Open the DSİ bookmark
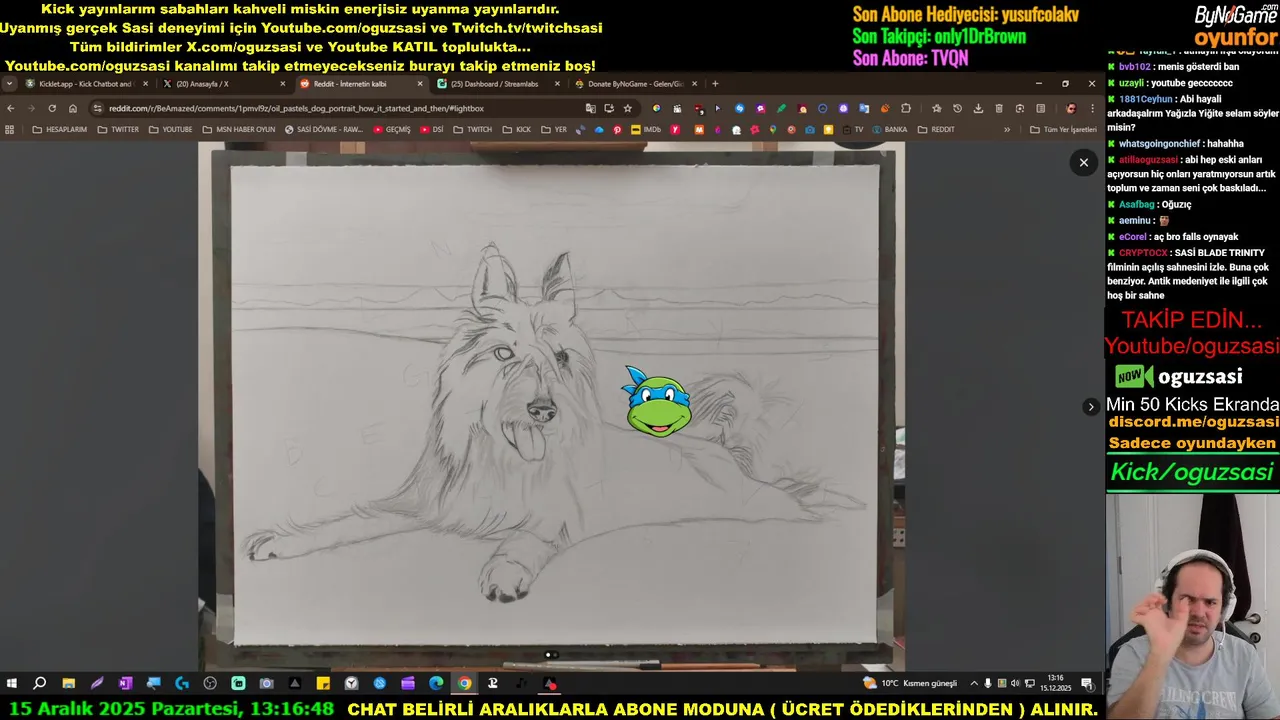1280x720 pixels. click(x=432, y=129)
